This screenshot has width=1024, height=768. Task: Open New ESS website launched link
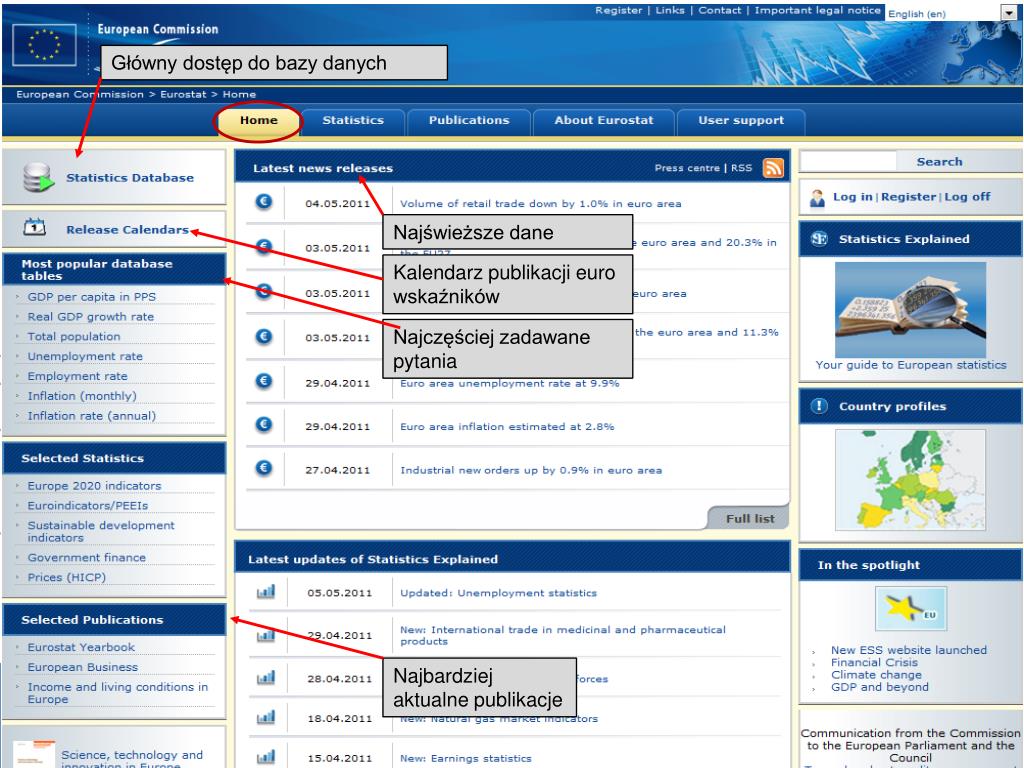point(909,650)
